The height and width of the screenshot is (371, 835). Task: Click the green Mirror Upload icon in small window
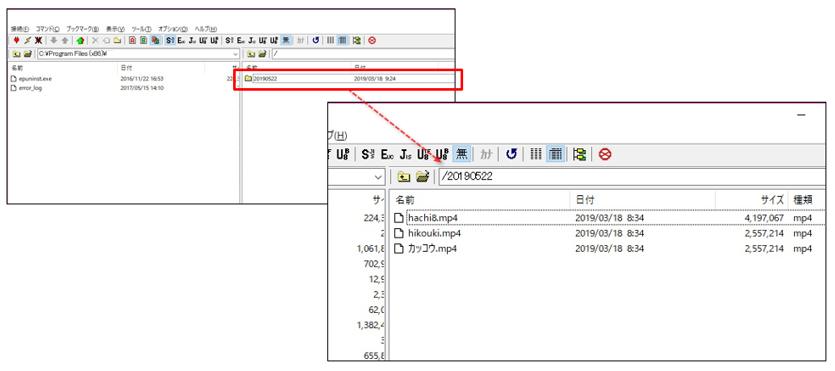pos(80,40)
